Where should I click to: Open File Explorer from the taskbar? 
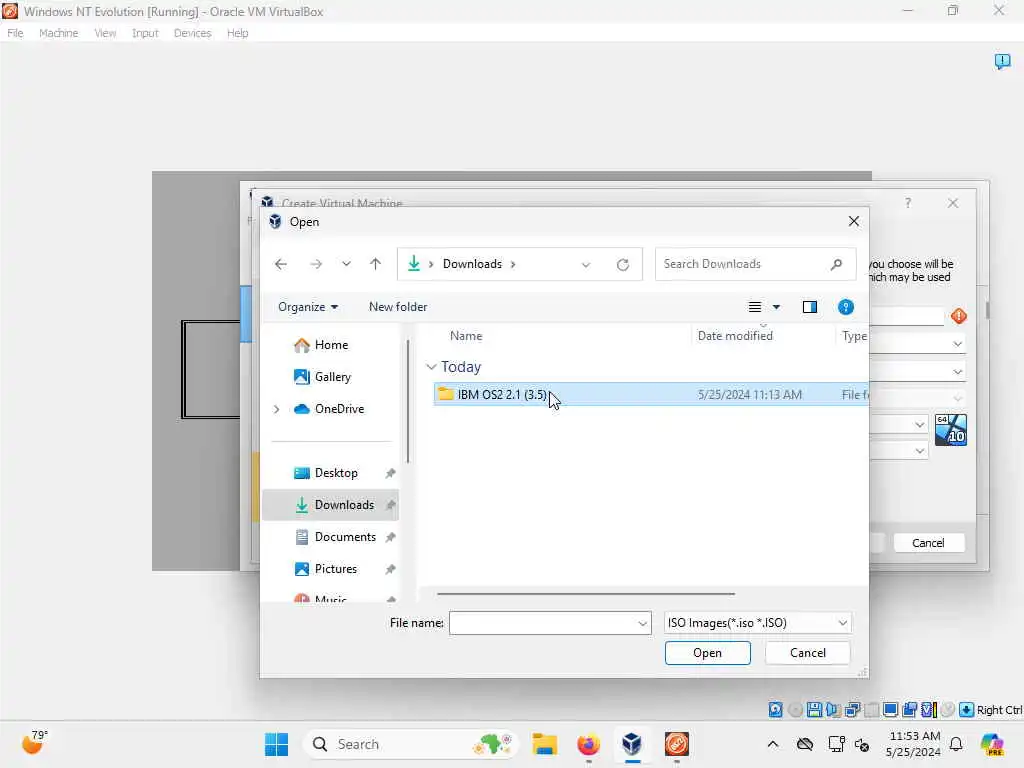click(x=544, y=744)
